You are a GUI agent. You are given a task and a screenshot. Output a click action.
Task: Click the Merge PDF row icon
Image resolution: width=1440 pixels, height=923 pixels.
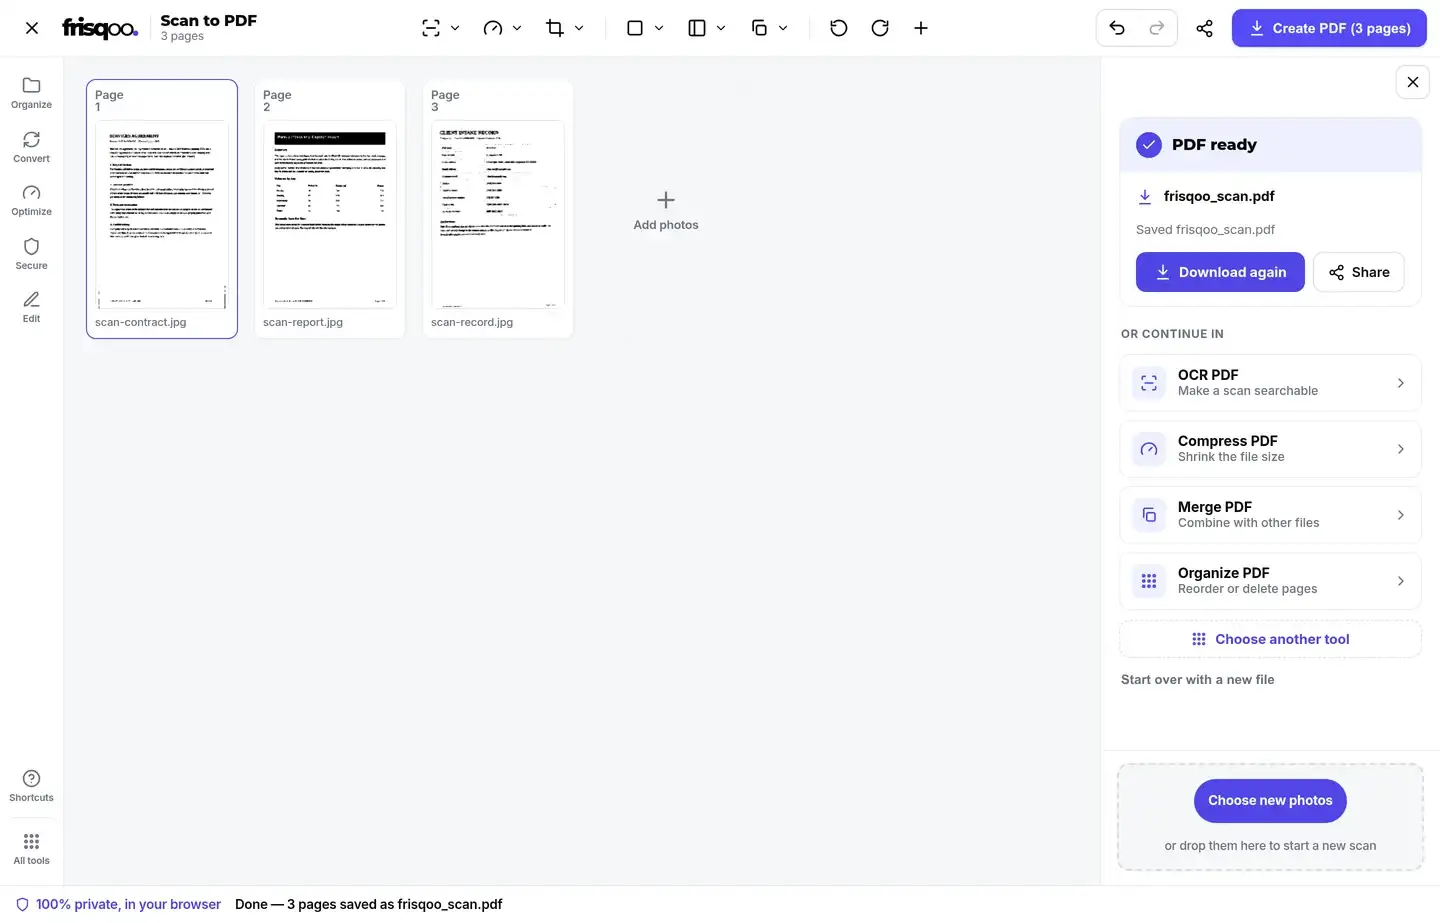tap(1149, 515)
